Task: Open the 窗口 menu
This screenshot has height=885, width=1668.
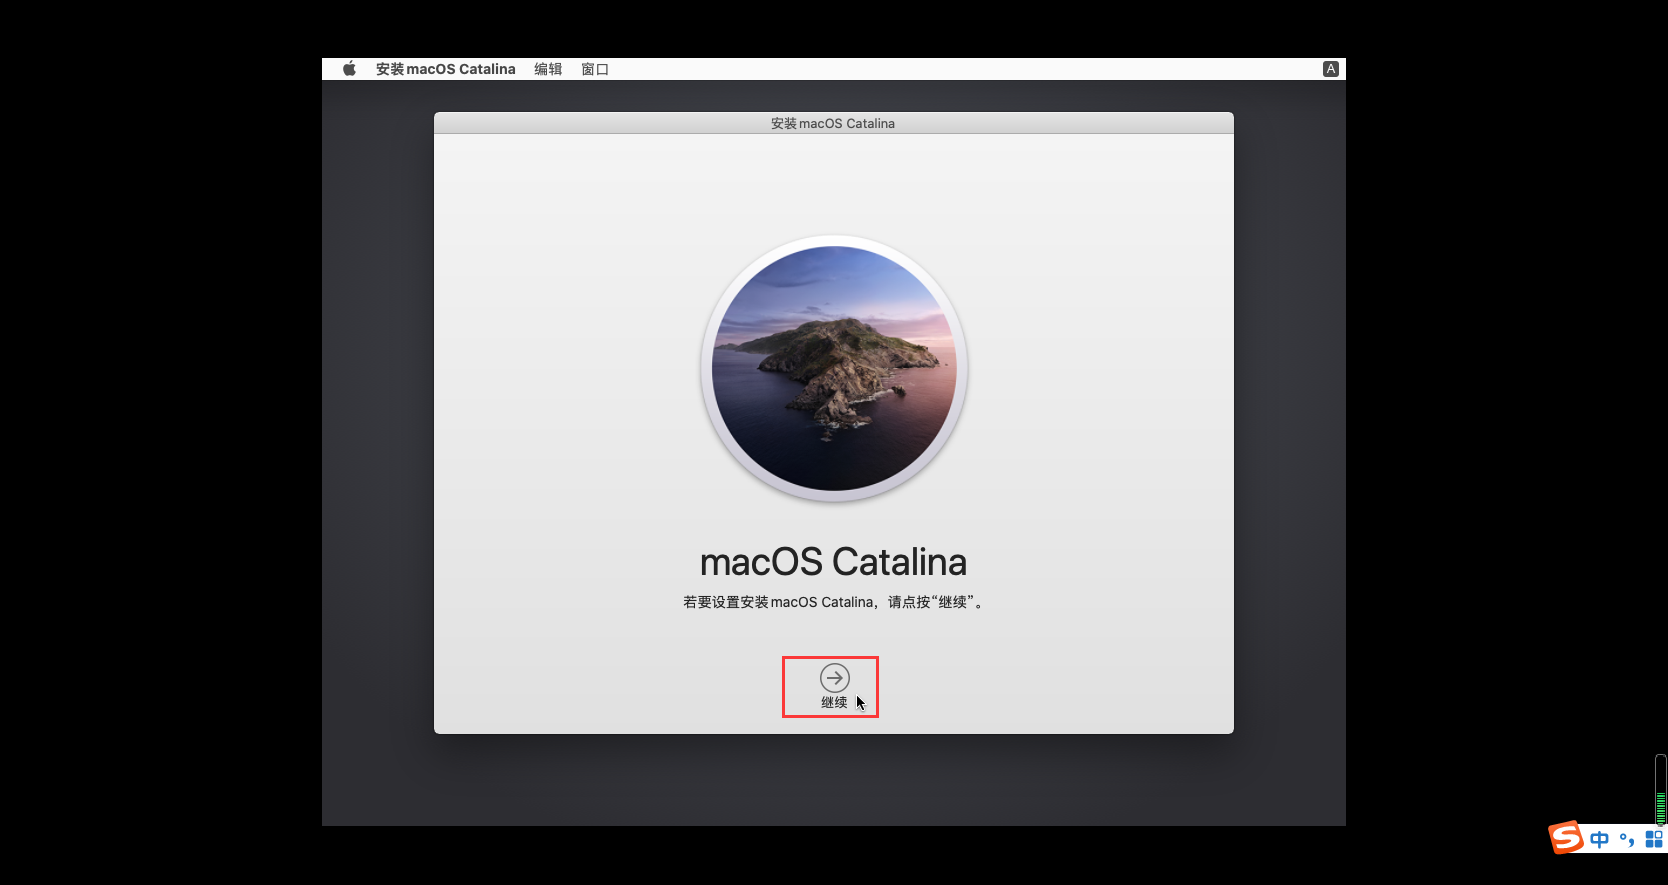Action: point(595,69)
